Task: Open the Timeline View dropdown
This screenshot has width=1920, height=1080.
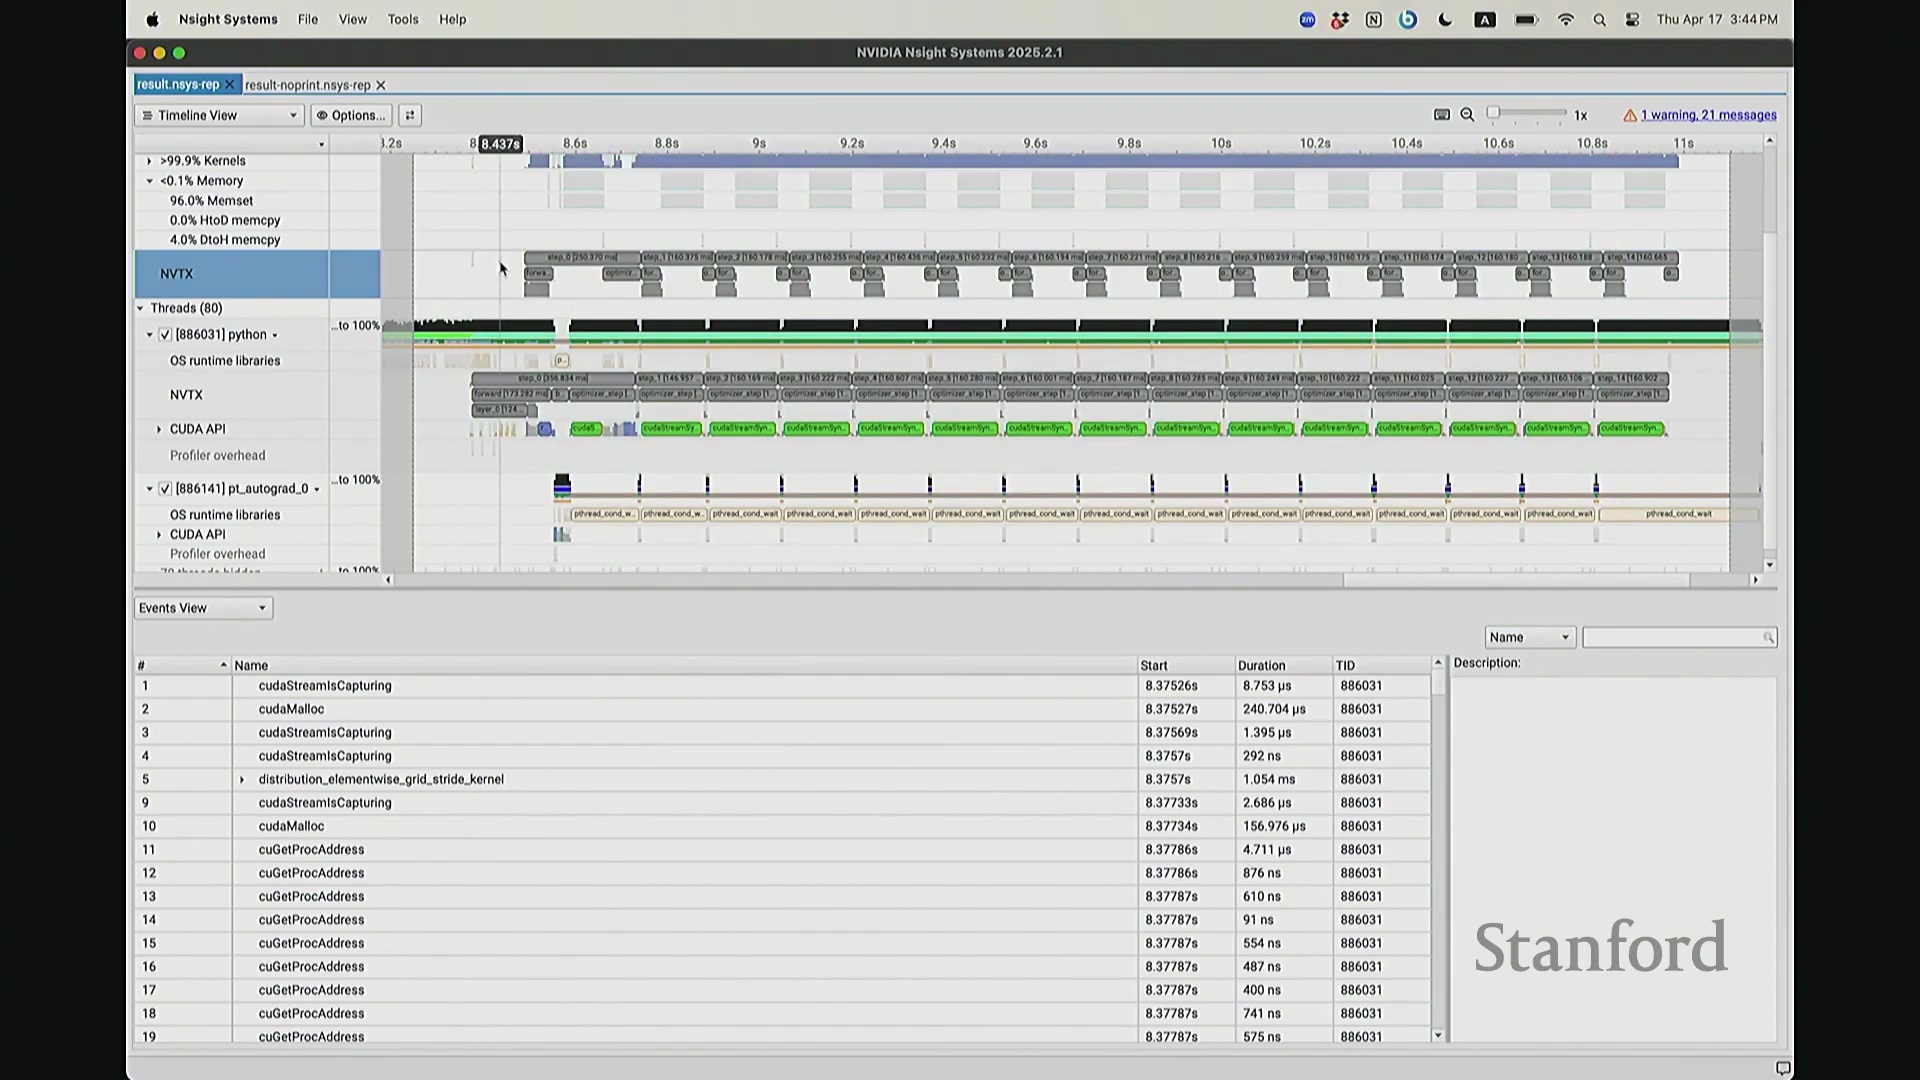Action: click(x=219, y=116)
